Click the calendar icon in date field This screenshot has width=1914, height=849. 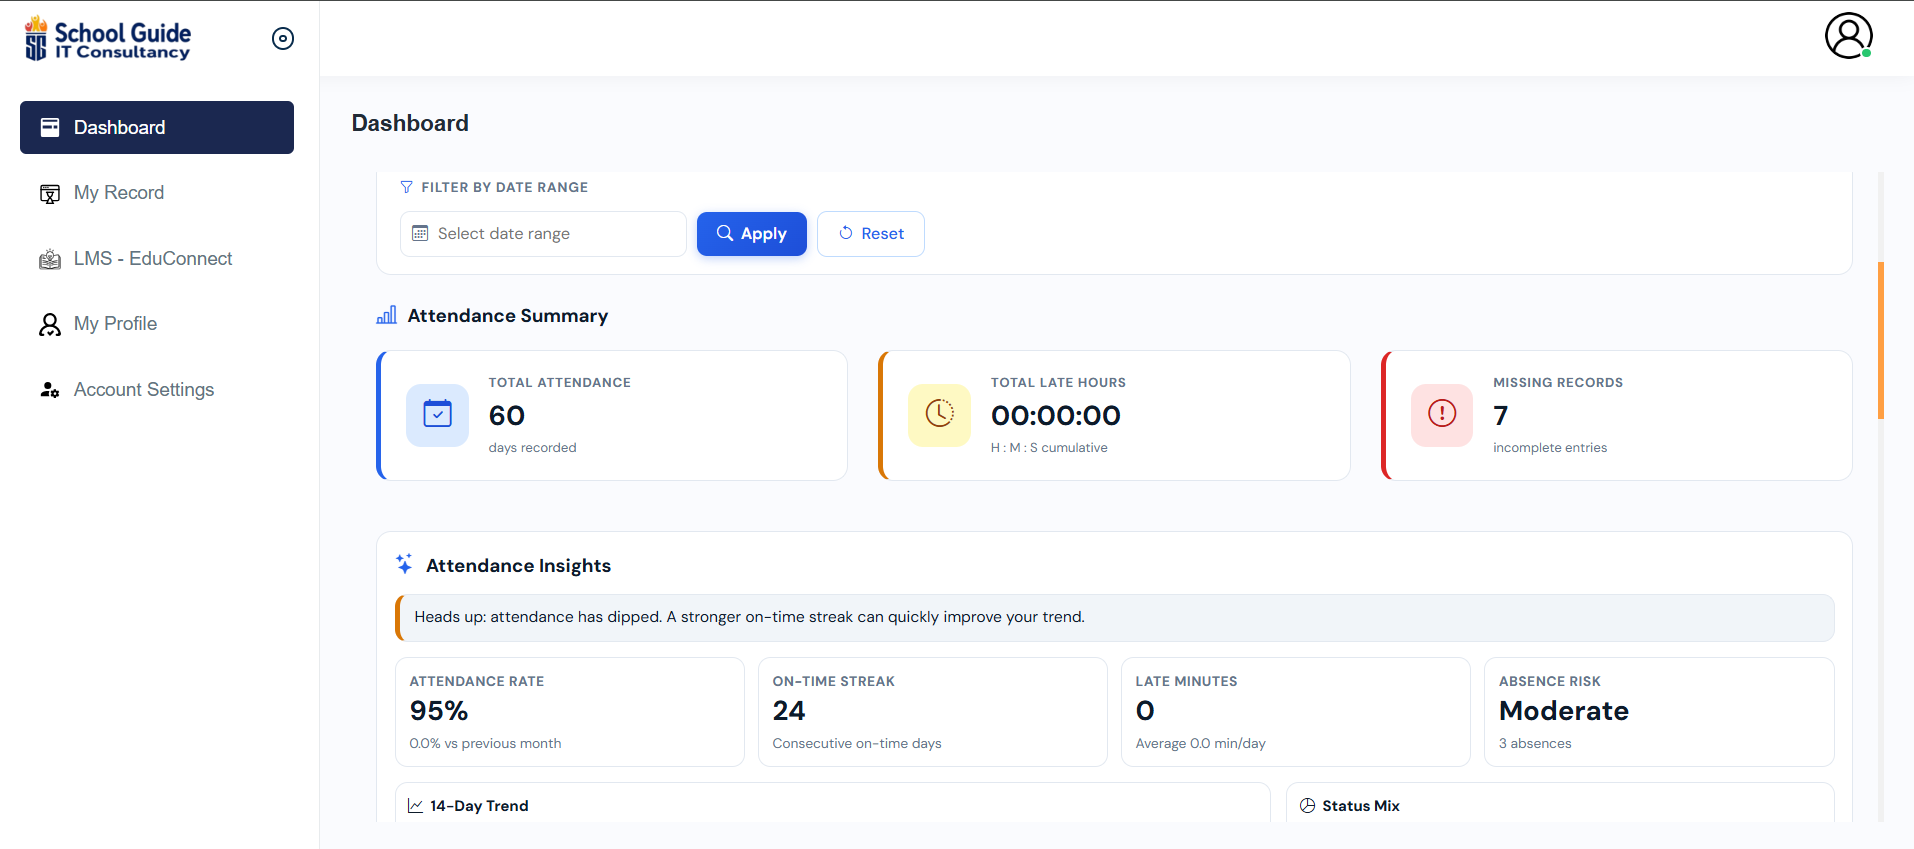420,234
